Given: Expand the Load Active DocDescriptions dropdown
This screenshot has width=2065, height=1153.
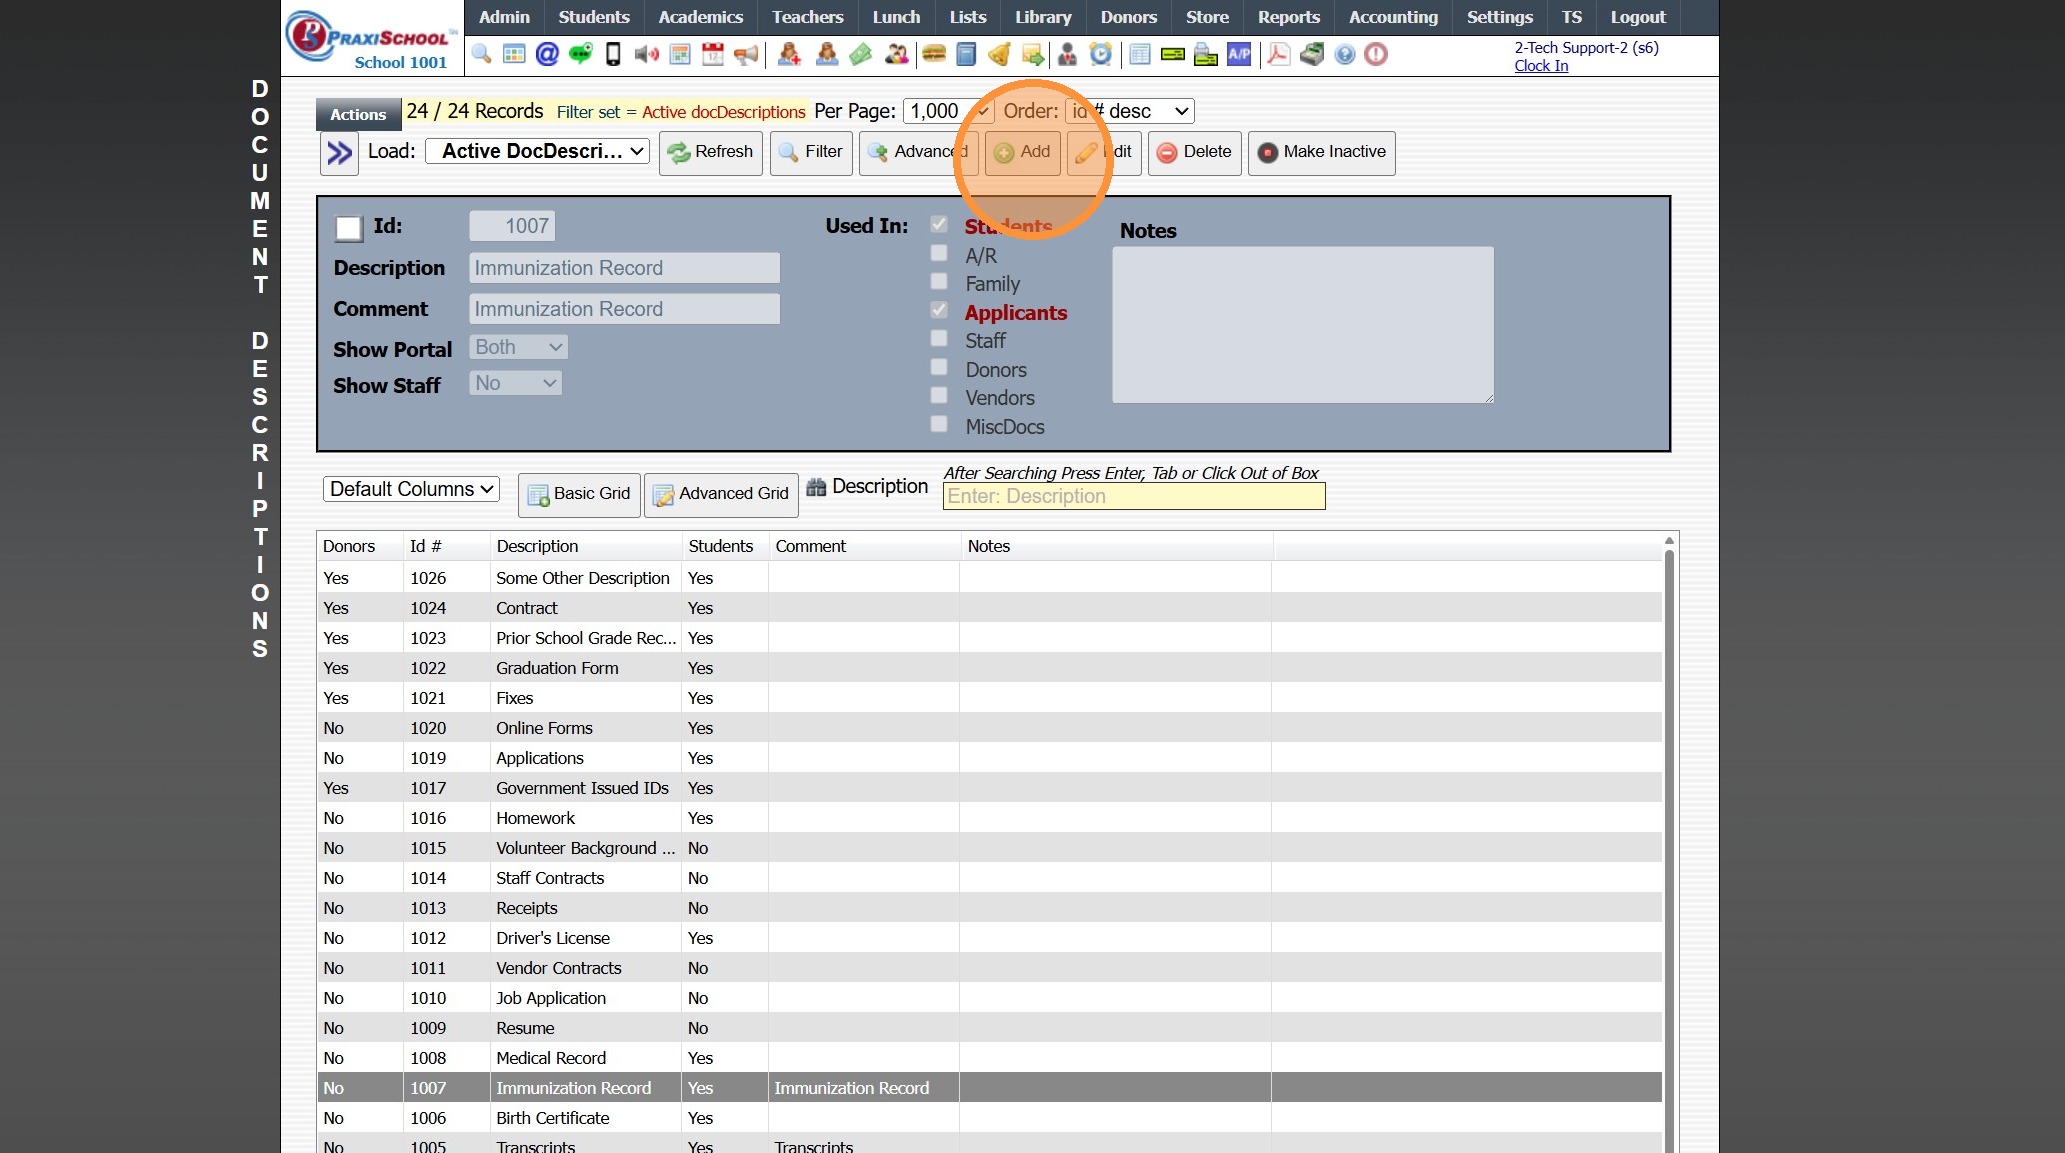Looking at the screenshot, I should pos(537,151).
